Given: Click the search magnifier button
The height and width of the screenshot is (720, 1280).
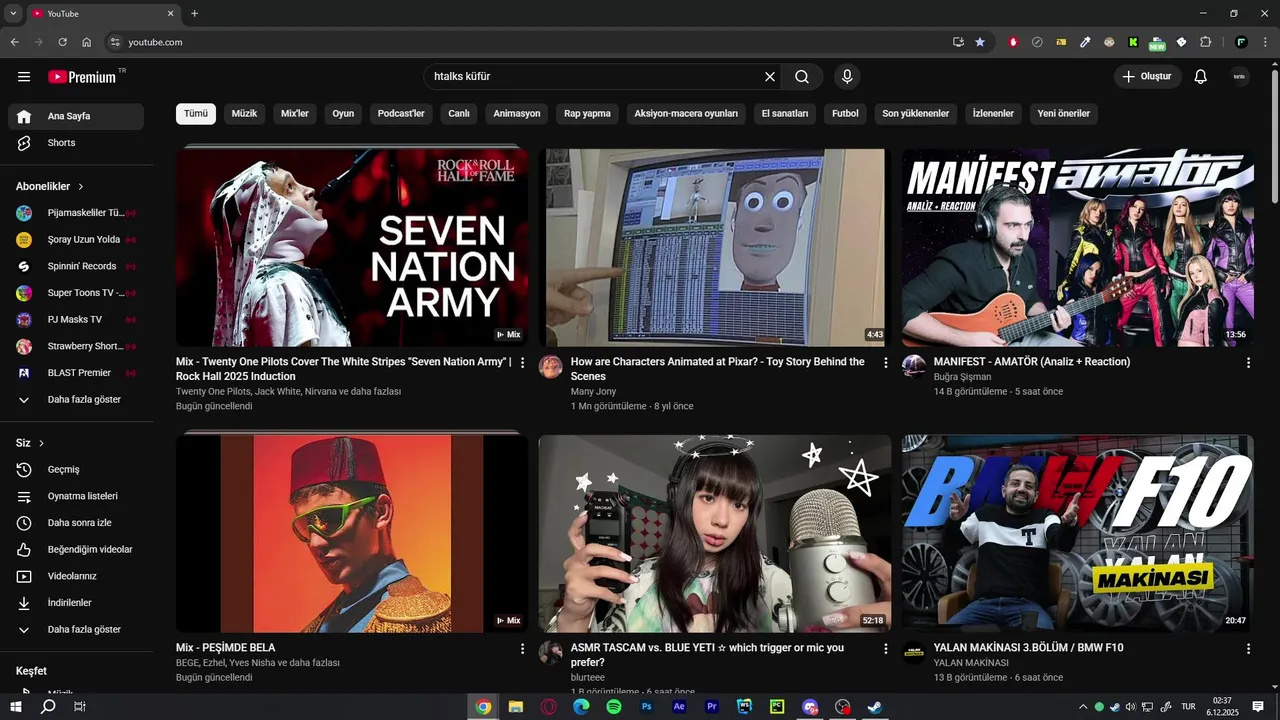Looking at the screenshot, I should (802, 77).
